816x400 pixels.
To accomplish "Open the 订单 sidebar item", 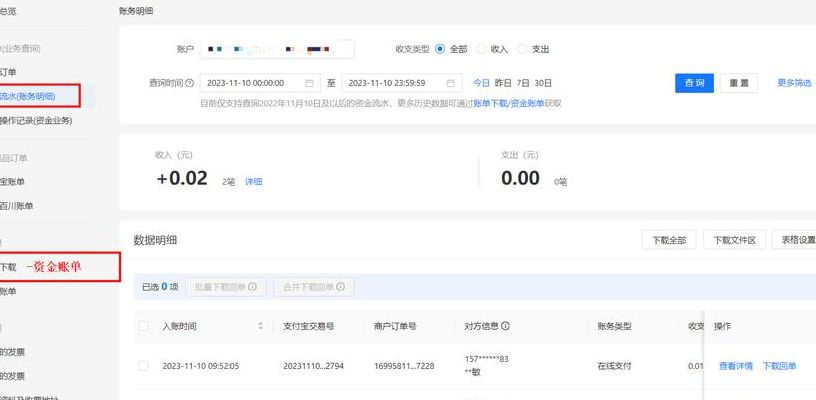I will (x=8, y=72).
